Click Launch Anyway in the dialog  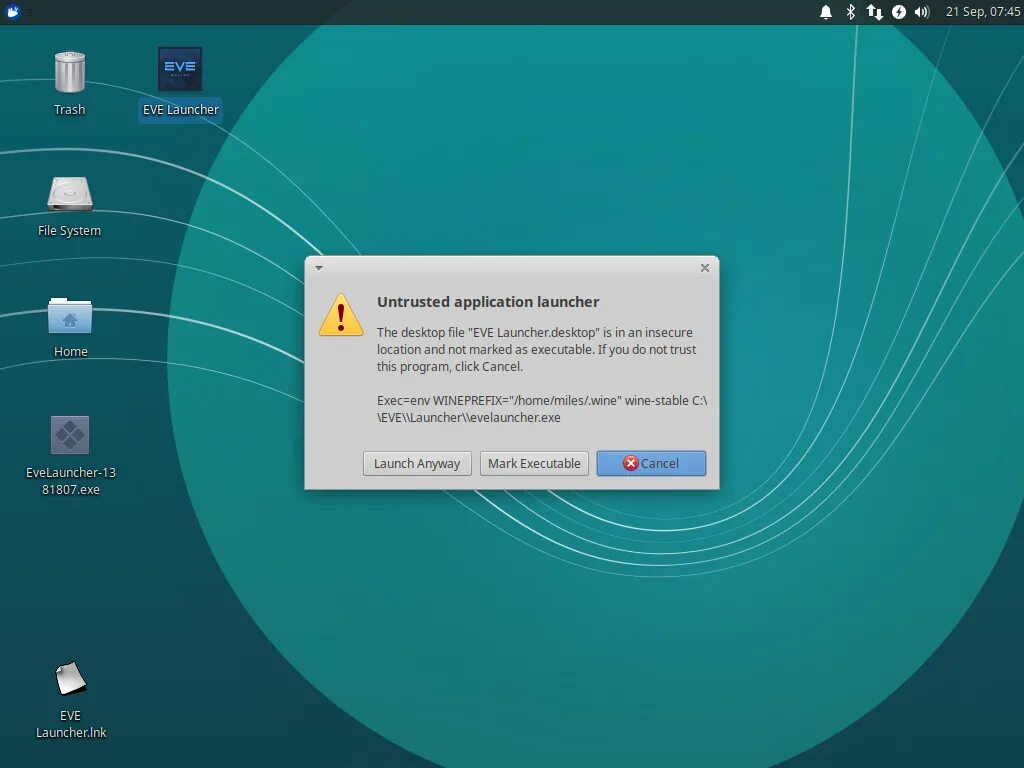417,463
